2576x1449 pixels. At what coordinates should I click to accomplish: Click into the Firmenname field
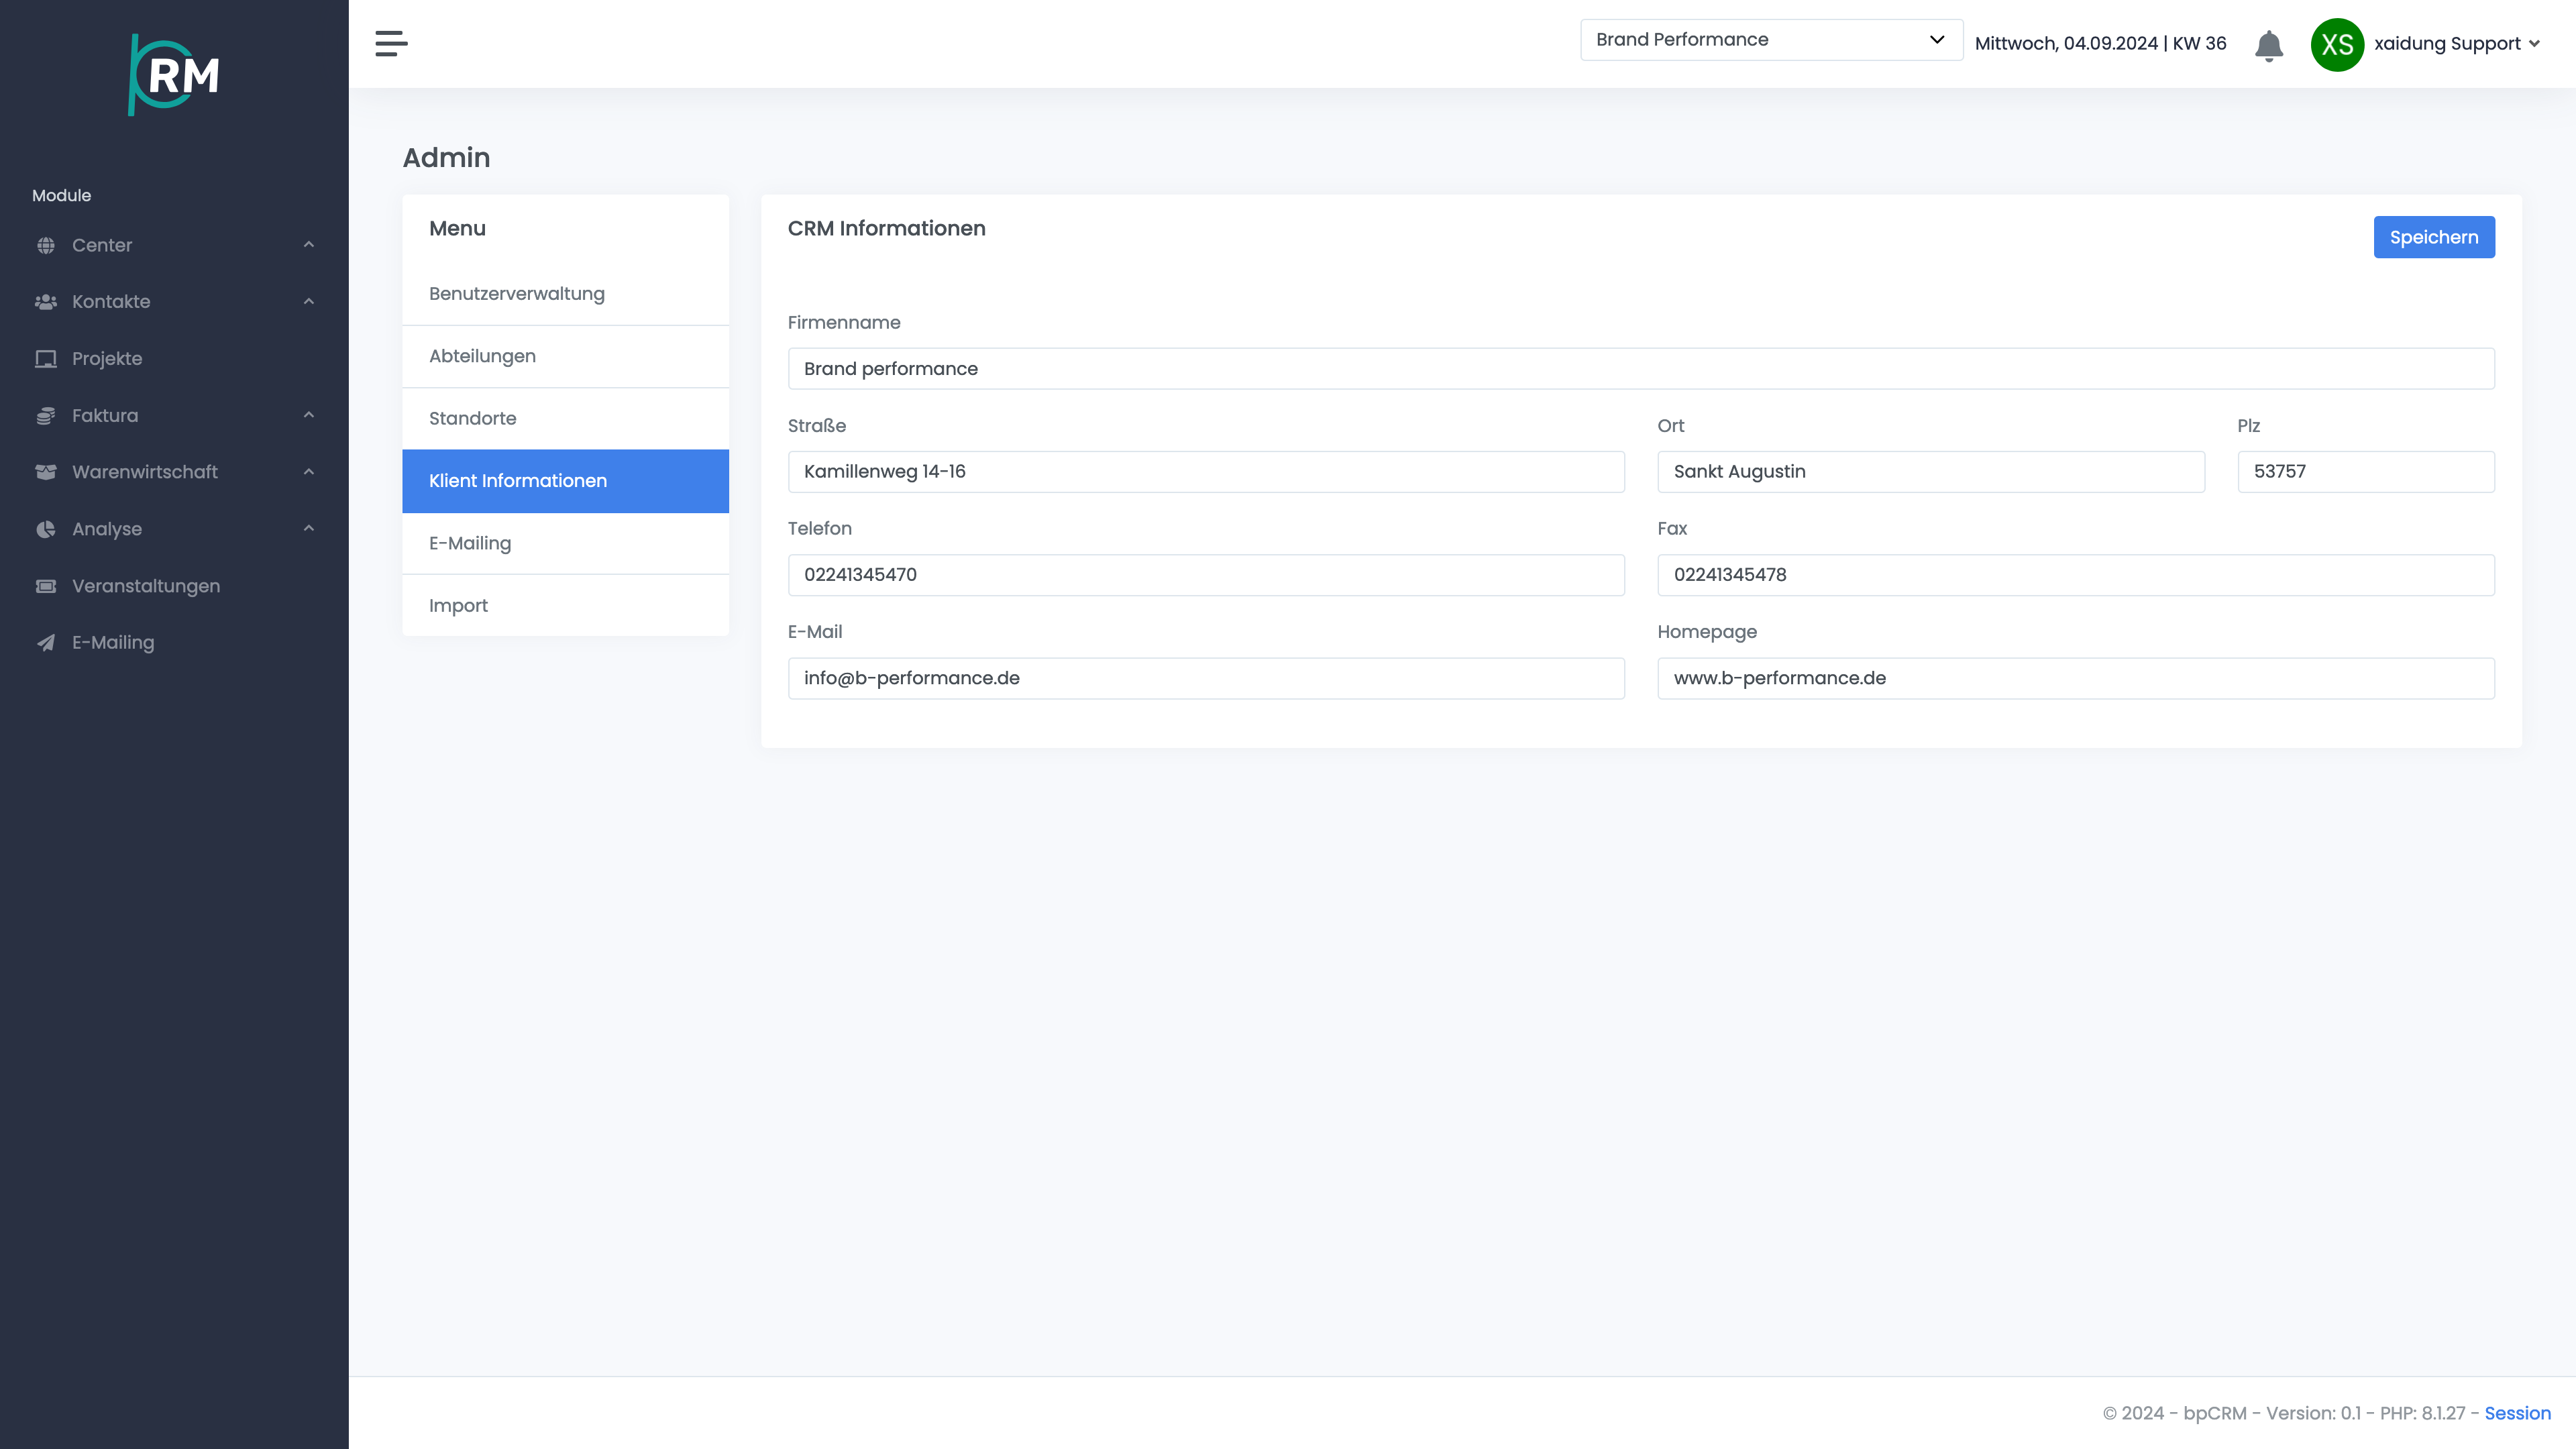[x=1641, y=369]
